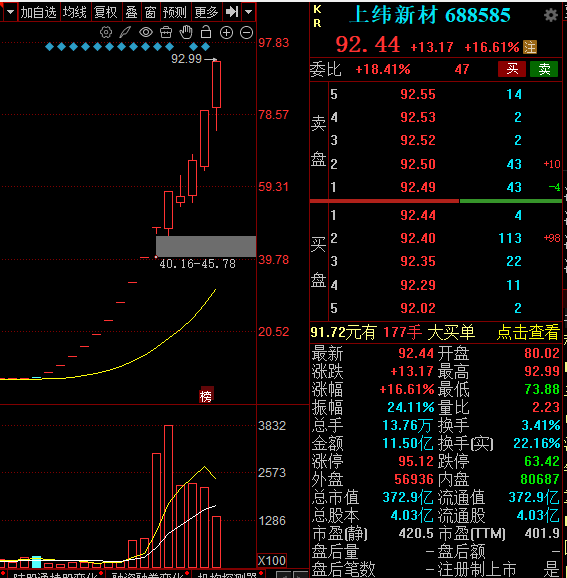Image resolution: width=567 pixels, height=578 pixels.
Task: Click the 内盘 value 80687
Action: click(x=540, y=479)
